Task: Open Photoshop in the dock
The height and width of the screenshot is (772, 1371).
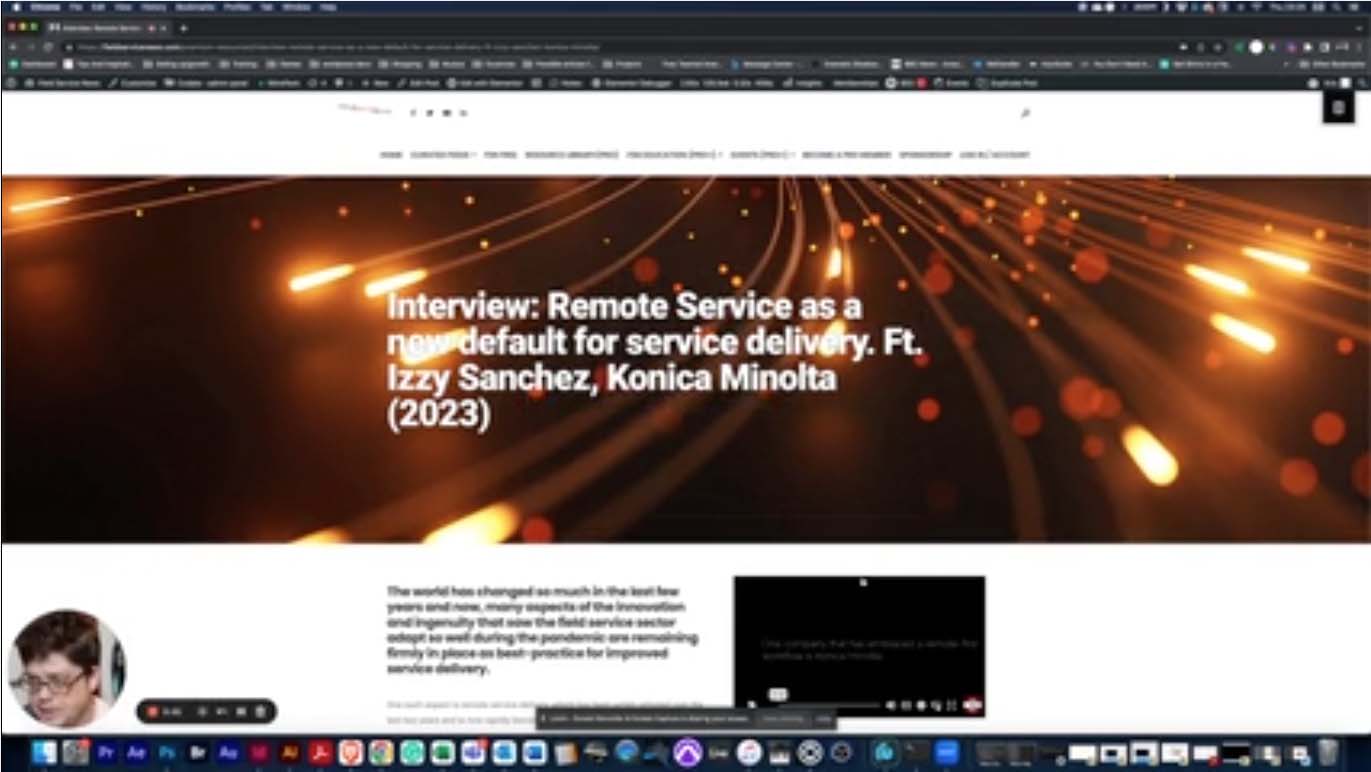Action: click(167, 752)
